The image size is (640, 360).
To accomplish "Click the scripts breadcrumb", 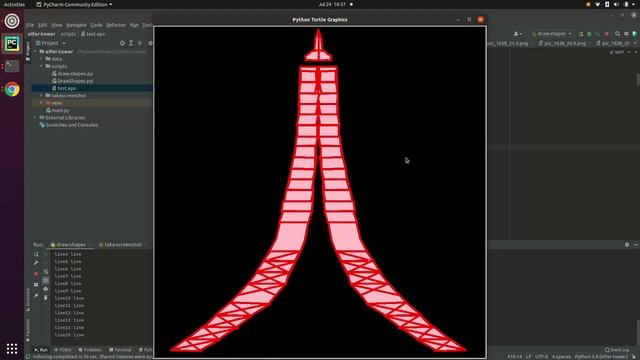I will coord(68,34).
